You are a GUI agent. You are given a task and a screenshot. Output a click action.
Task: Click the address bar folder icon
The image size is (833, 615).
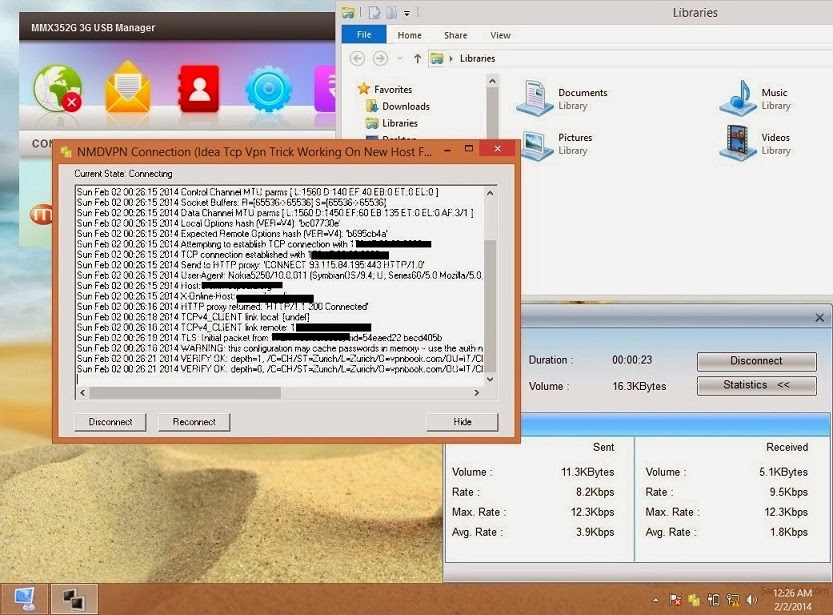click(x=437, y=58)
